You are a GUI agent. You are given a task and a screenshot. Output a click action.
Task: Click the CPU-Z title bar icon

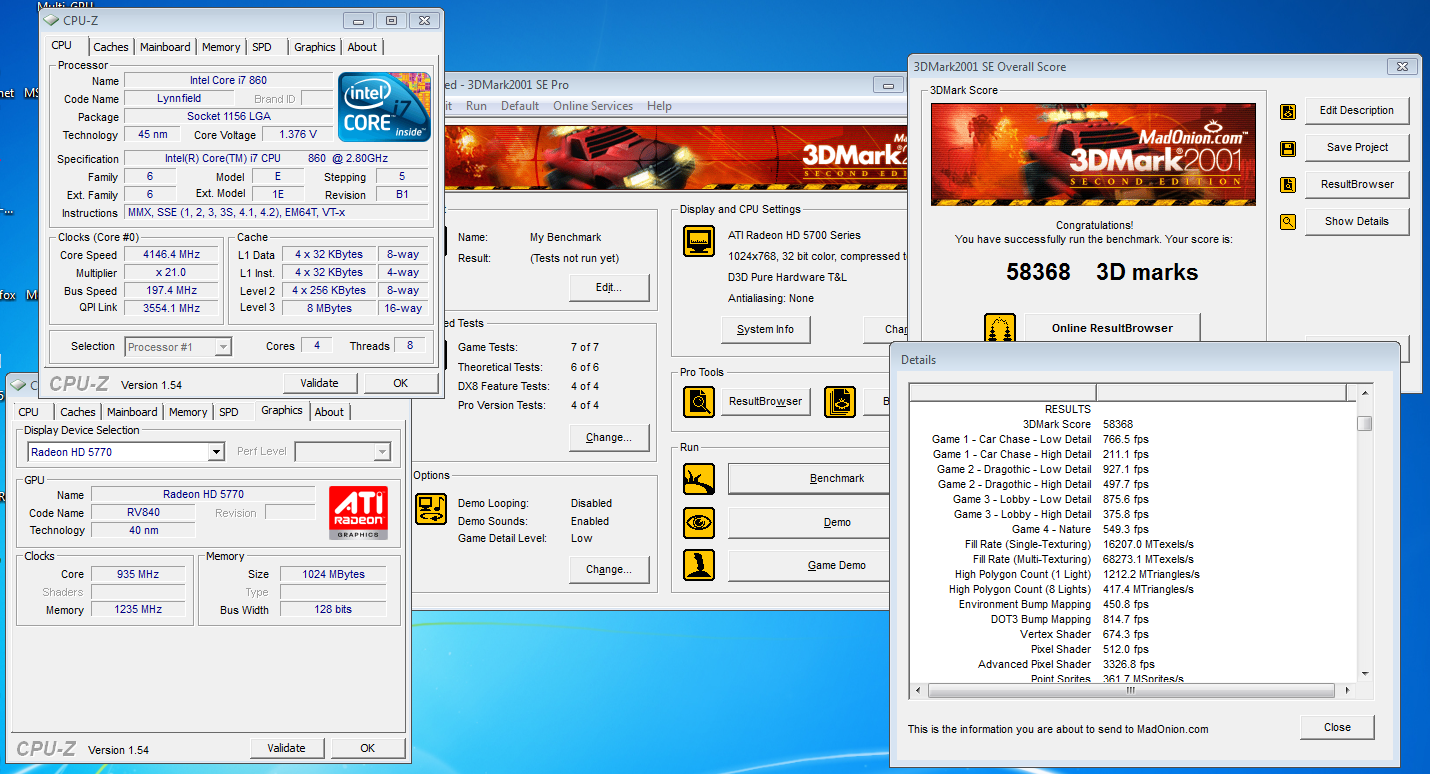click(x=50, y=20)
